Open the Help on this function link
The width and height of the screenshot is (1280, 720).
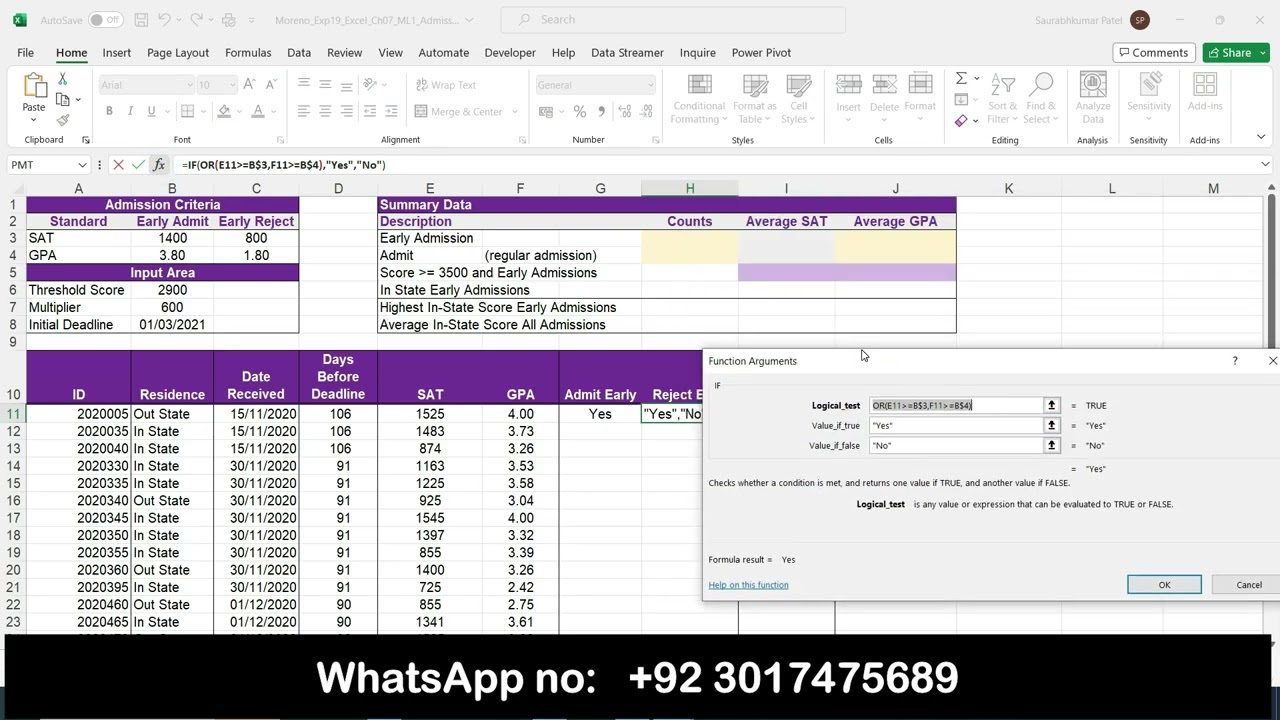click(x=748, y=585)
